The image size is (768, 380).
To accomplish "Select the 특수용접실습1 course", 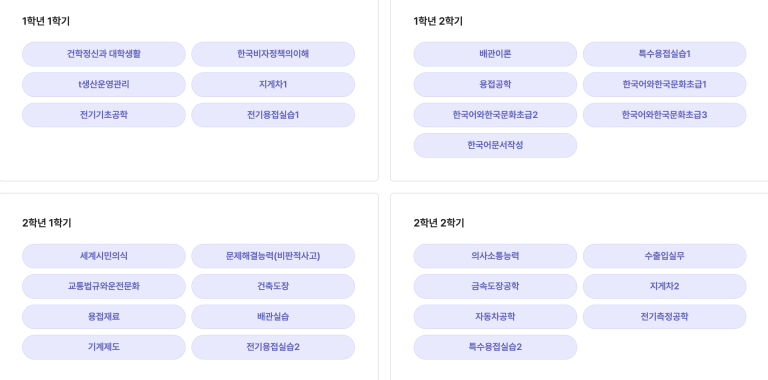I will coord(665,54).
